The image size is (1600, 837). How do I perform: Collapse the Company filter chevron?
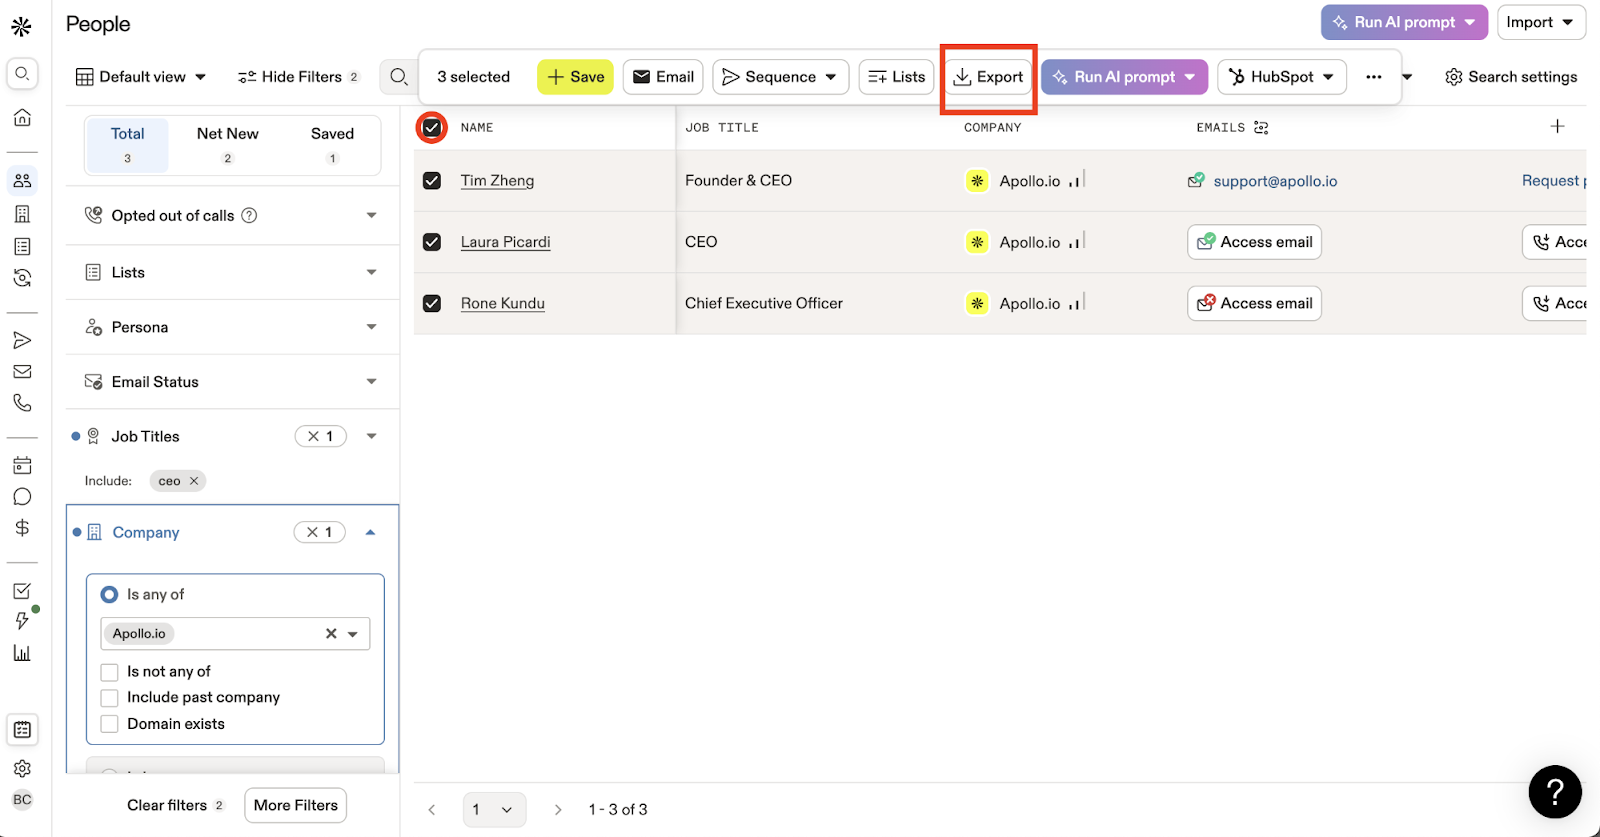tap(371, 532)
